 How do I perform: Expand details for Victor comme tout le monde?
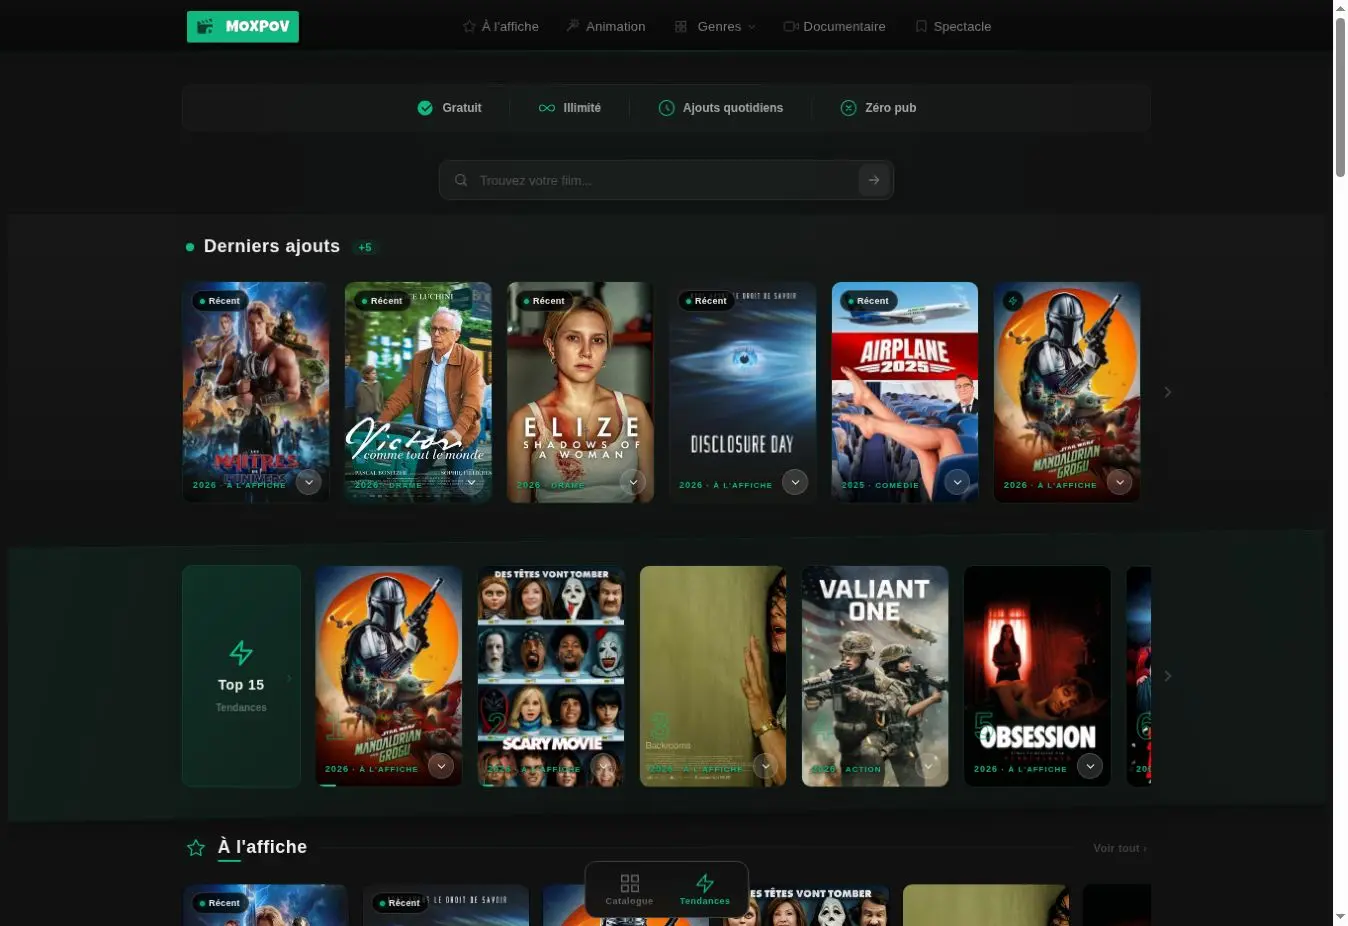coord(471,482)
